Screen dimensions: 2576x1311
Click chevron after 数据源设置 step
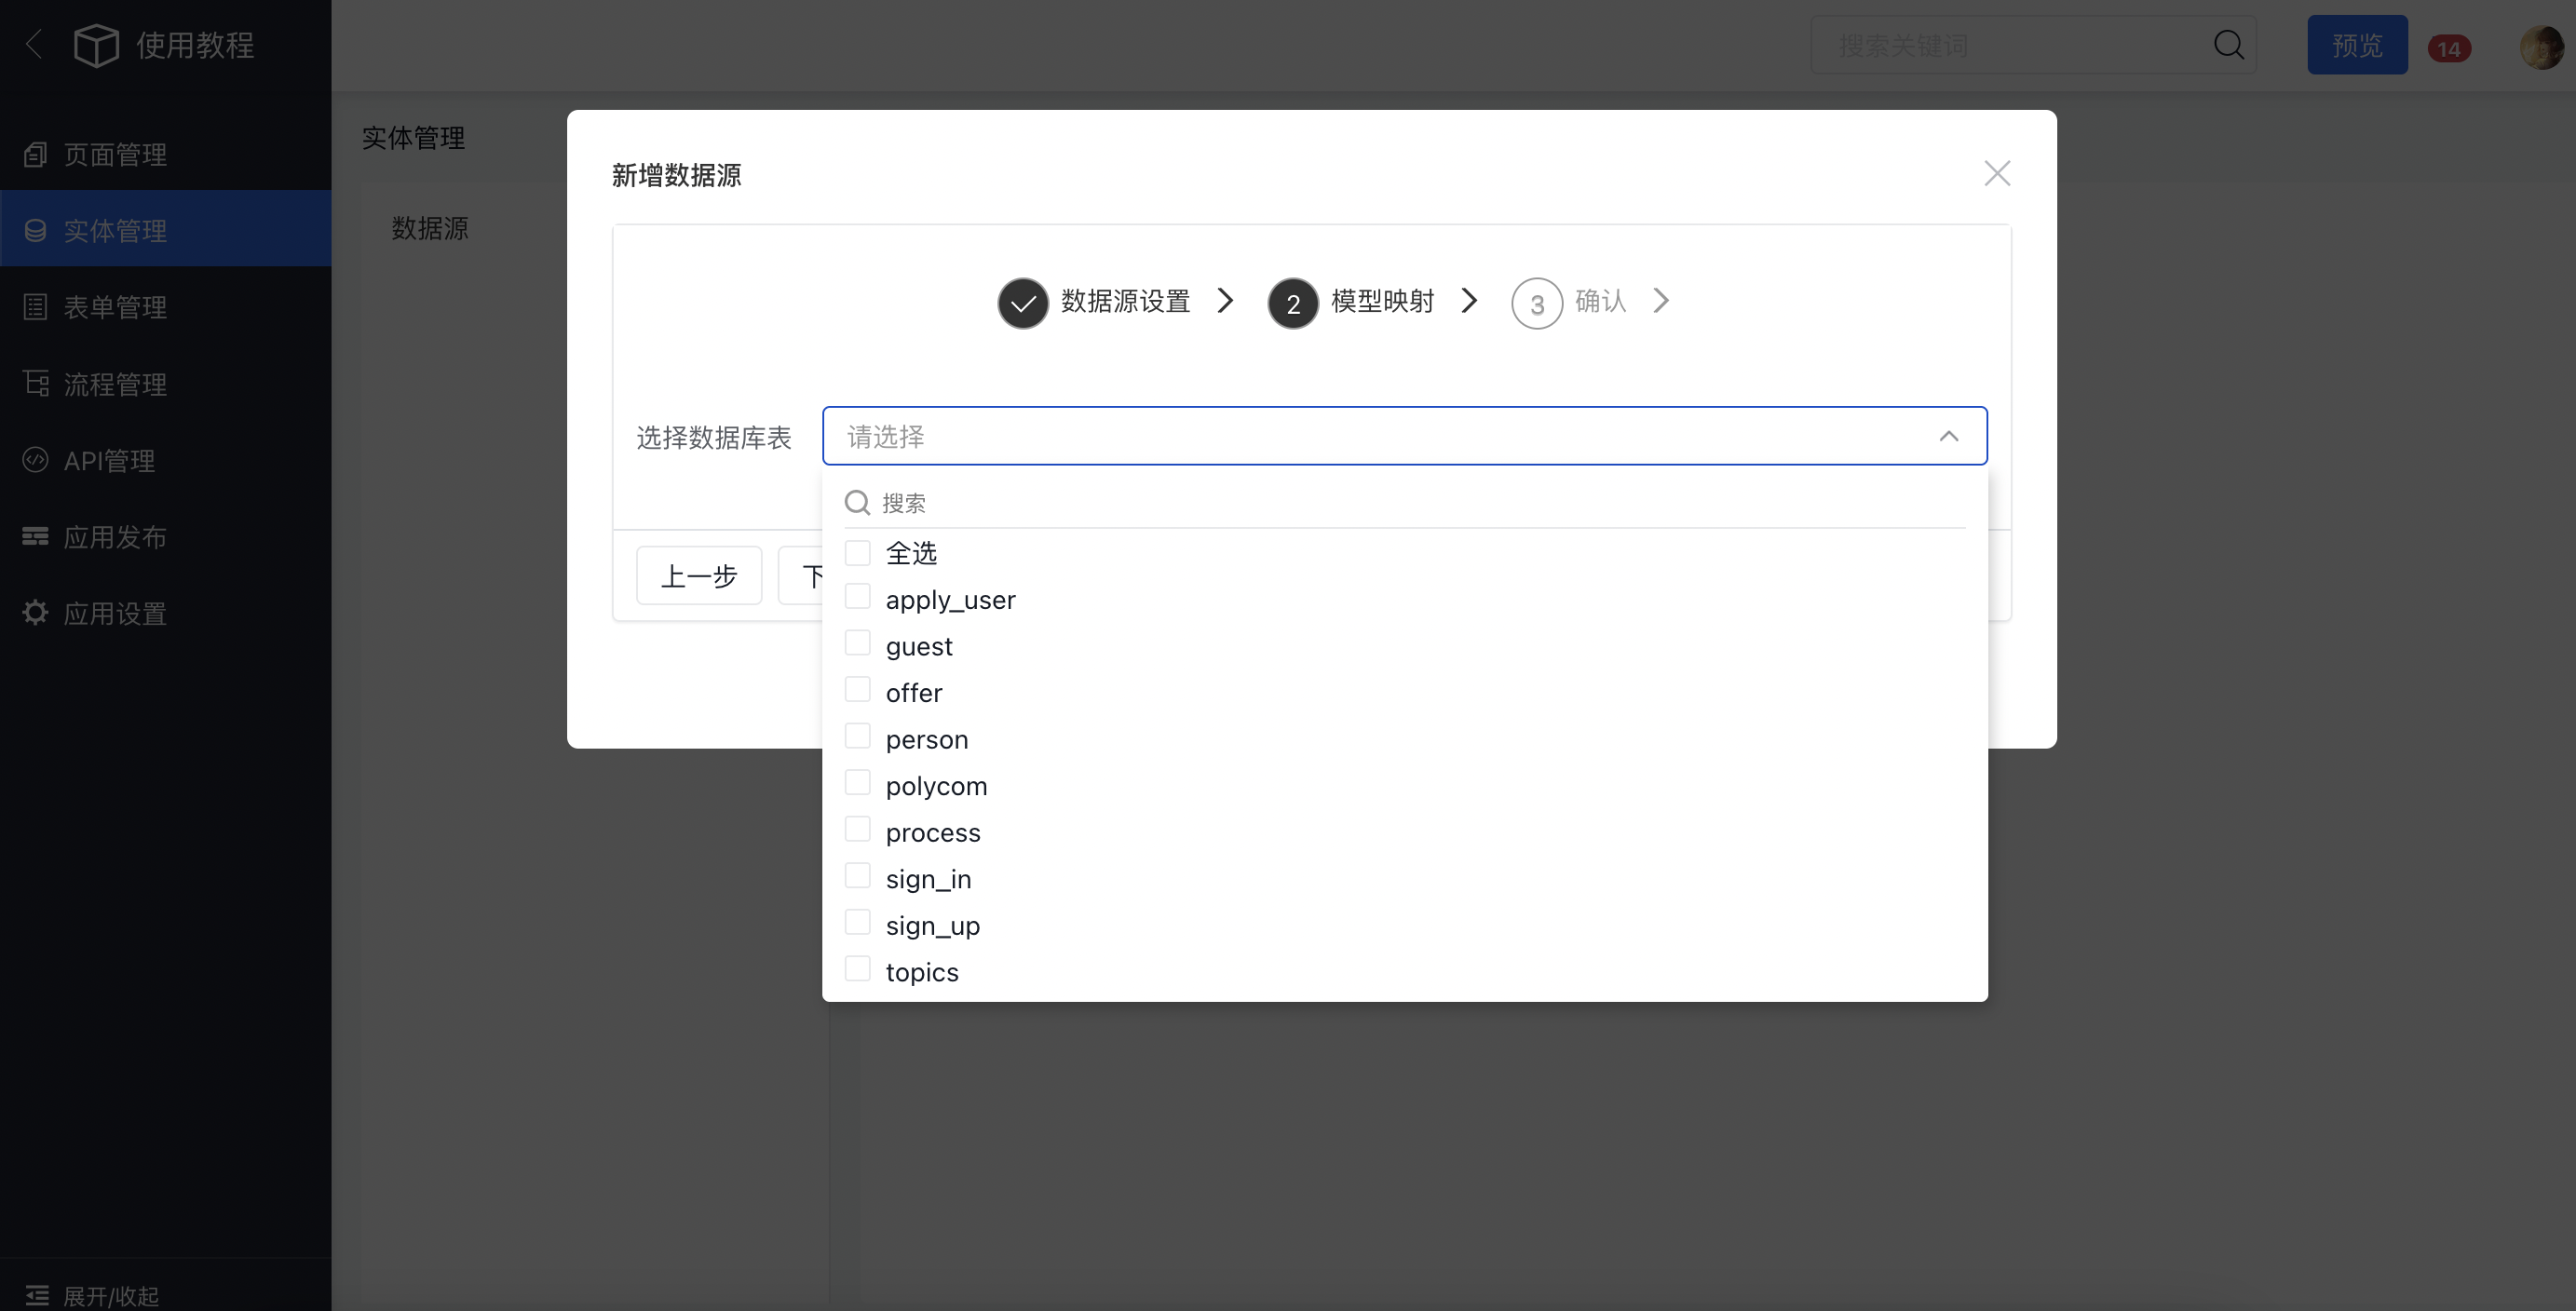(x=1225, y=300)
